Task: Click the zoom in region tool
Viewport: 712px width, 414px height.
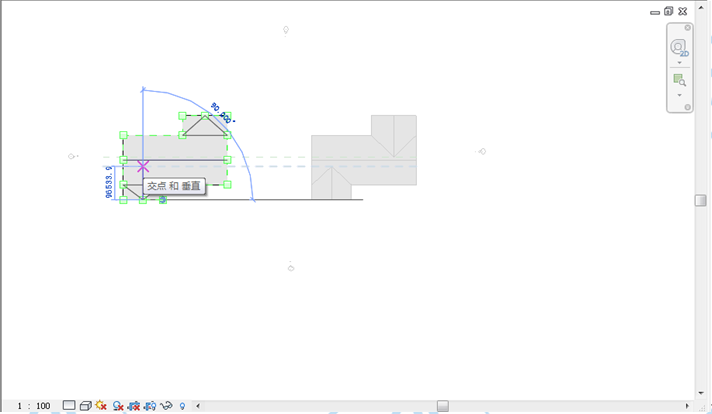Action: 680,81
